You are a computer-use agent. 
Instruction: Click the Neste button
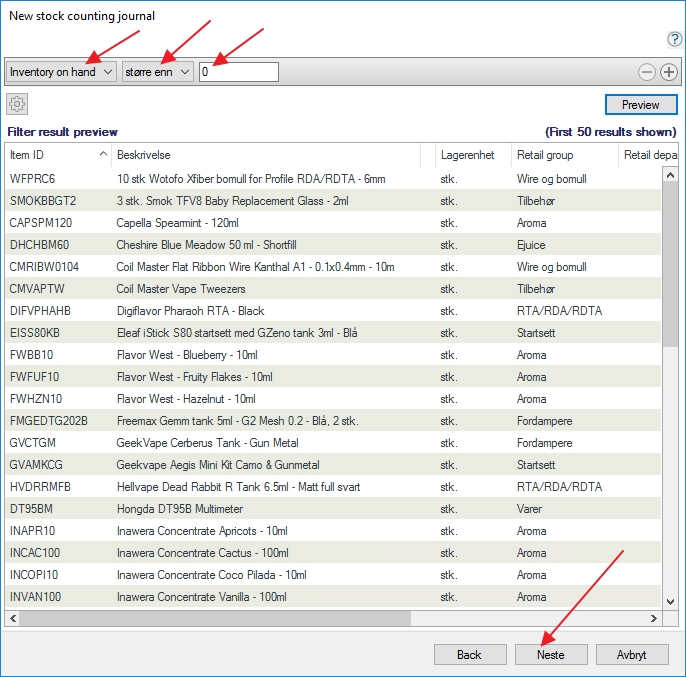[551, 655]
